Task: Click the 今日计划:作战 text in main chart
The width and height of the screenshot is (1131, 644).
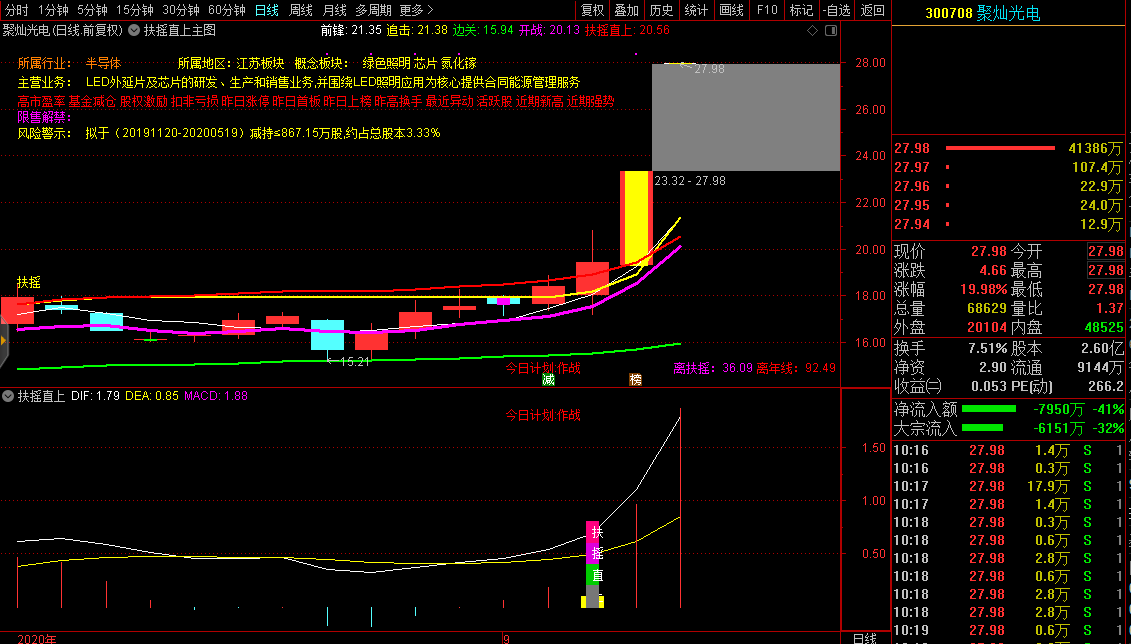Action: [x=542, y=368]
